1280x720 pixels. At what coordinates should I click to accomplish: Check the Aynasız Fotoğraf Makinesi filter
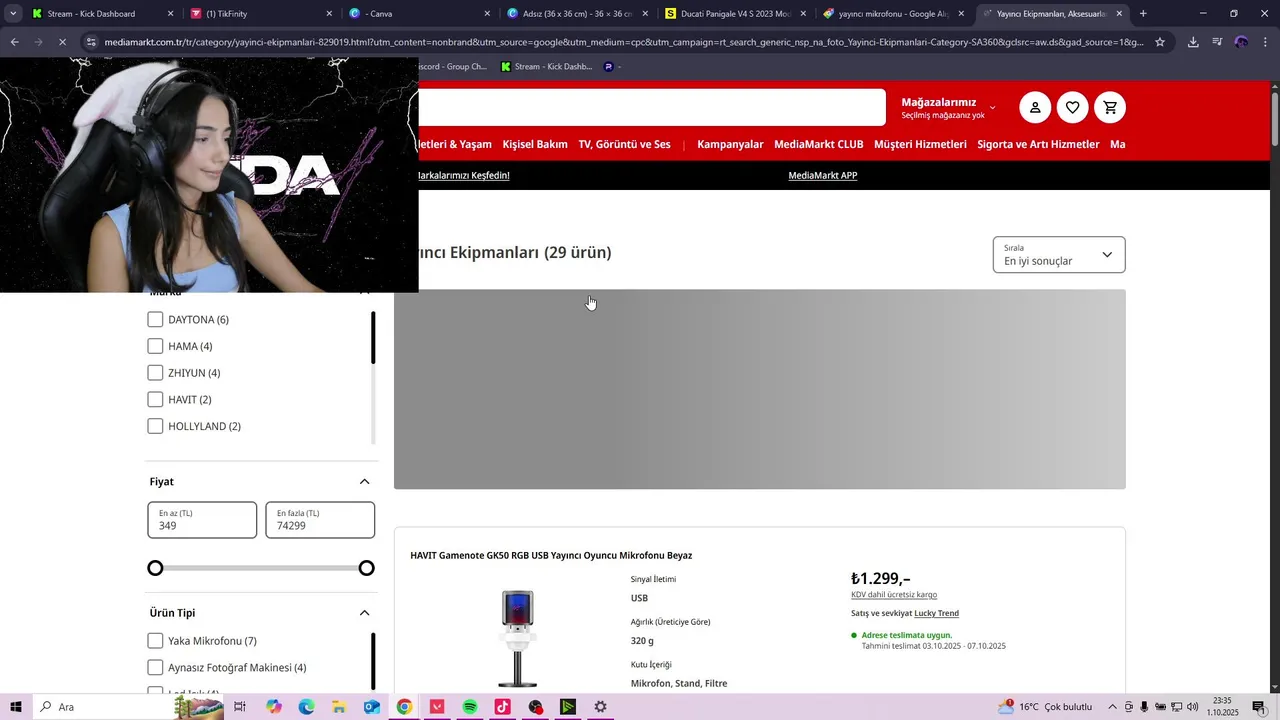[155, 667]
